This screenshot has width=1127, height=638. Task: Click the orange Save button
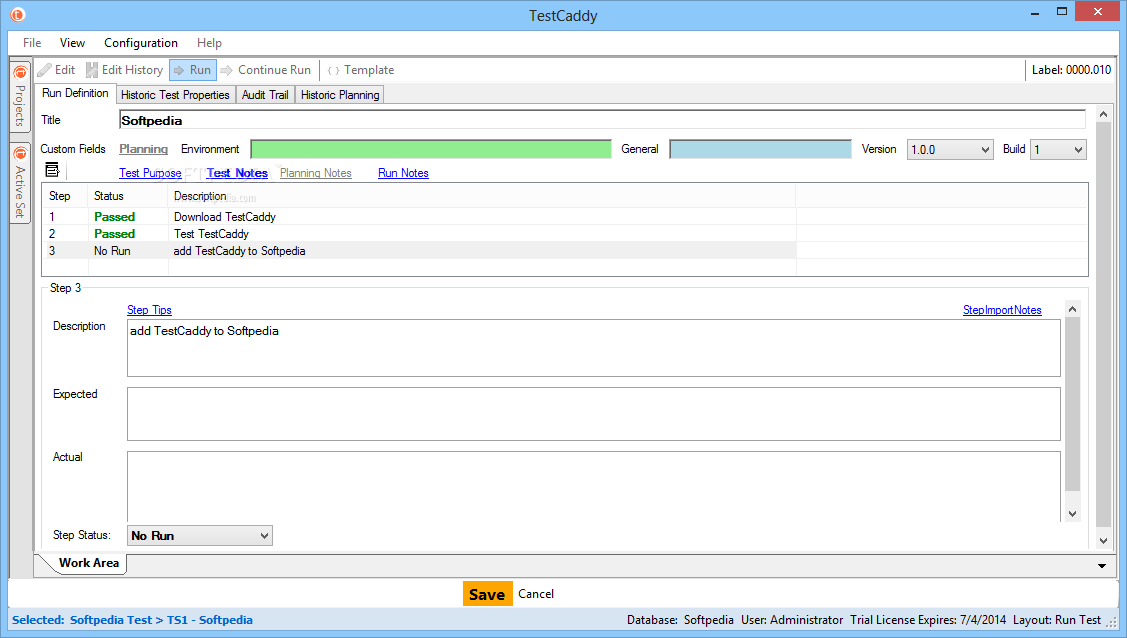[x=487, y=594]
